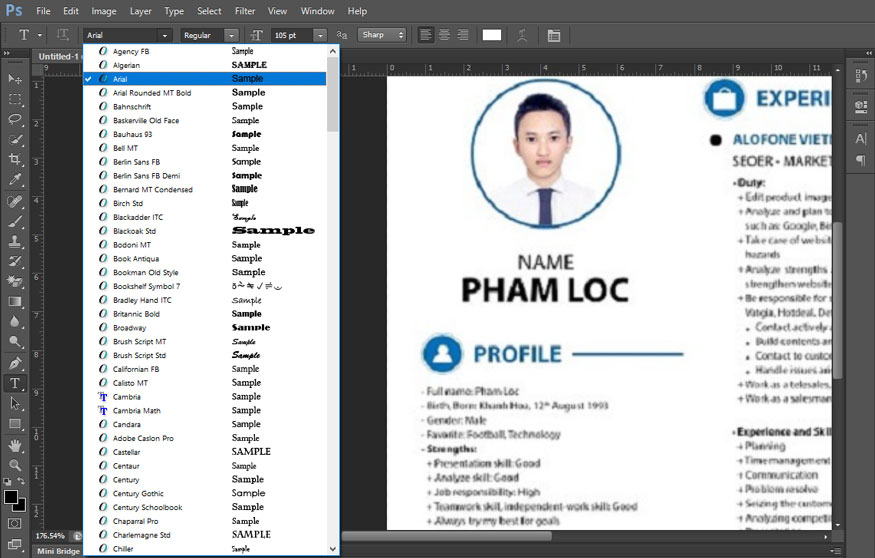Select the Dodge tool
Screen dimensions: 875x558
(15, 341)
